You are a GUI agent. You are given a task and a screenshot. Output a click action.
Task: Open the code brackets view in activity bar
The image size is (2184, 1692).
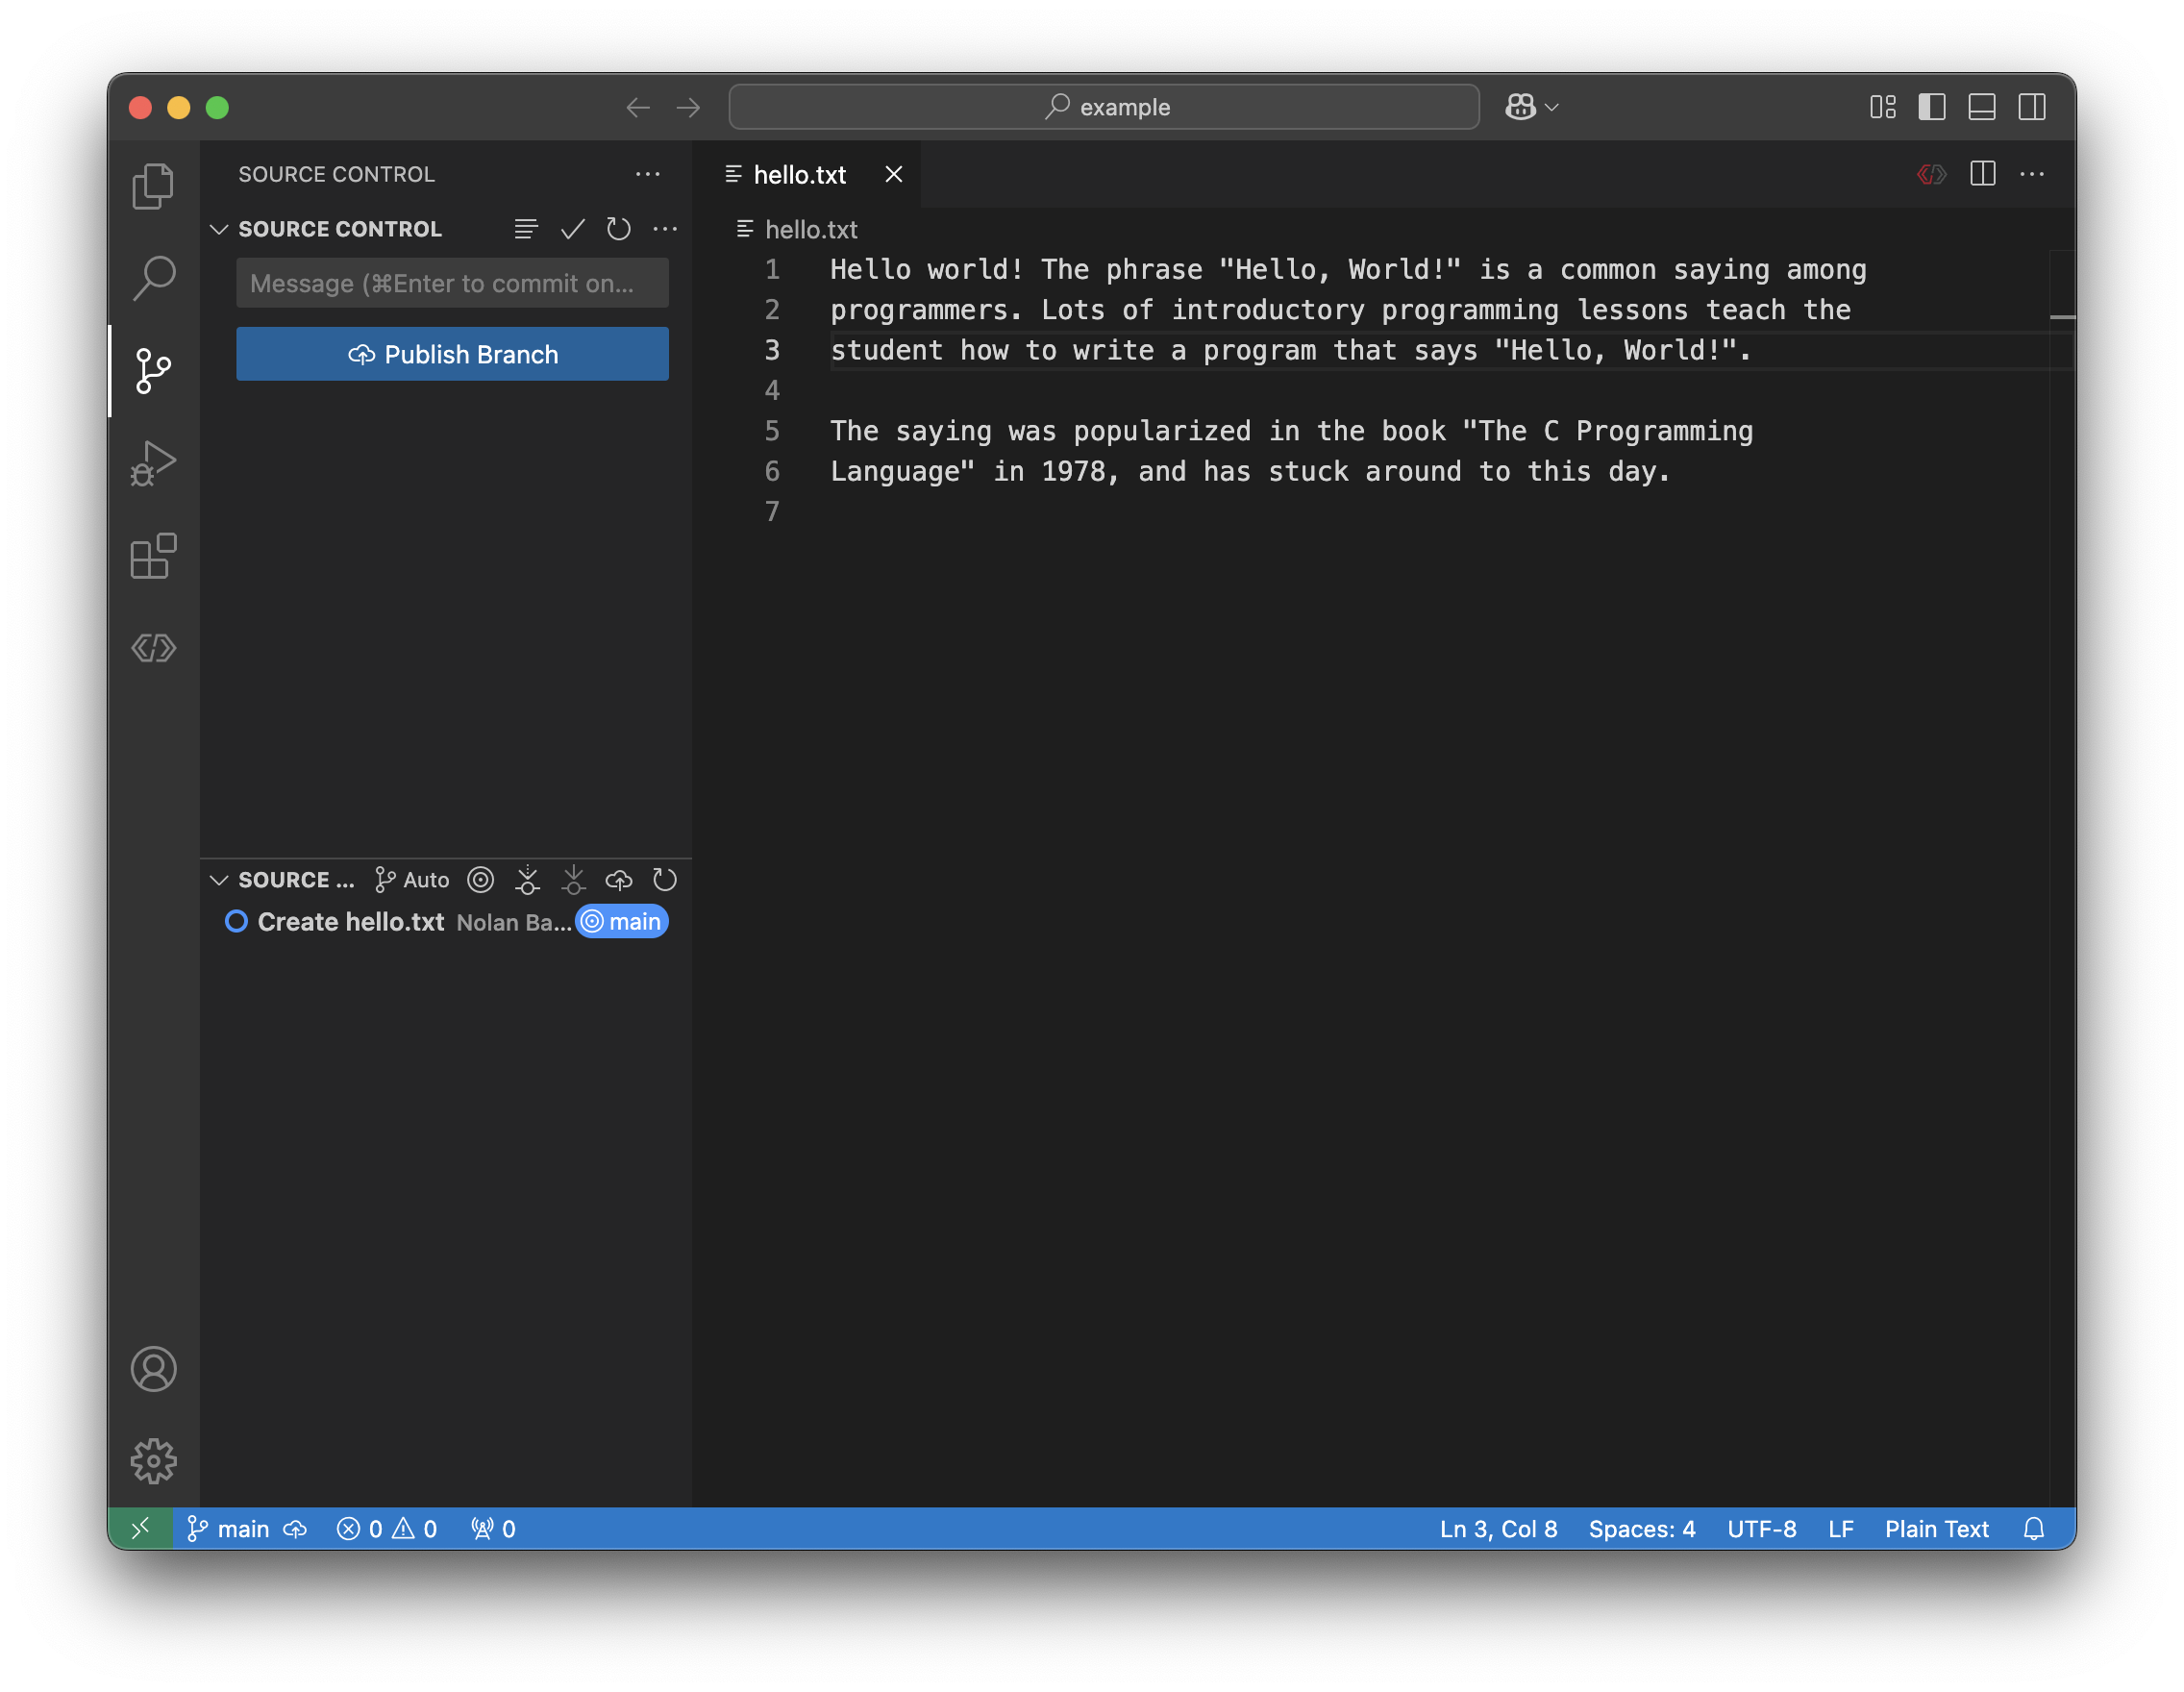click(153, 648)
